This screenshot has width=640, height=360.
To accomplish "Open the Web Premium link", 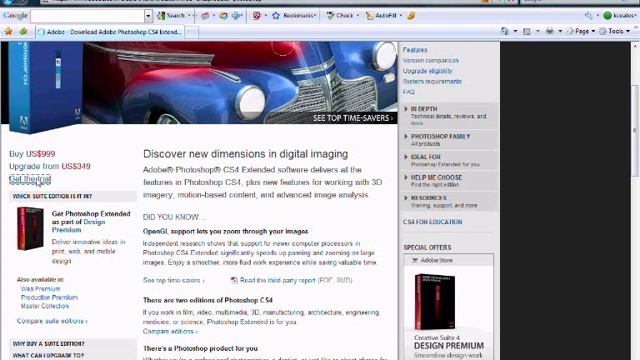I will coord(40,289).
